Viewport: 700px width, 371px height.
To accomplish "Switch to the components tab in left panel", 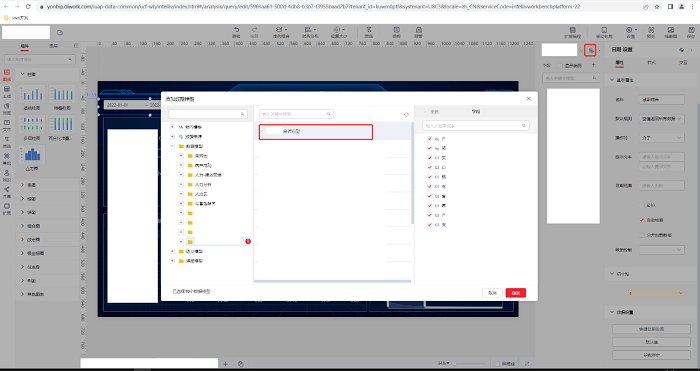I will pyautogui.click(x=25, y=46).
